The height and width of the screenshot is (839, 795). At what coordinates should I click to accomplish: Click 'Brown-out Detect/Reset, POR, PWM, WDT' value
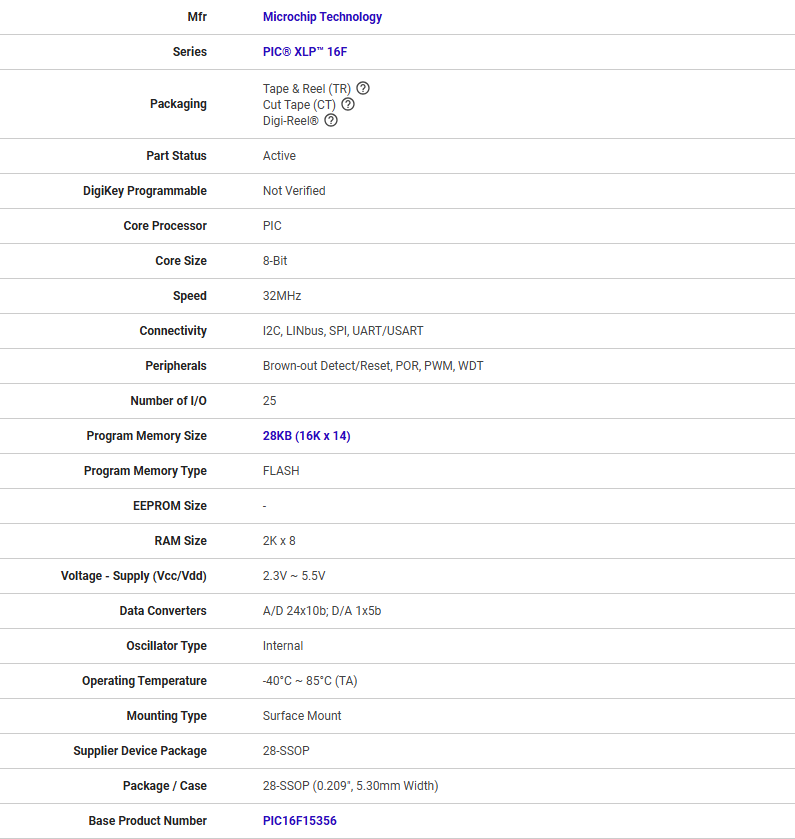pyautogui.click(x=373, y=365)
